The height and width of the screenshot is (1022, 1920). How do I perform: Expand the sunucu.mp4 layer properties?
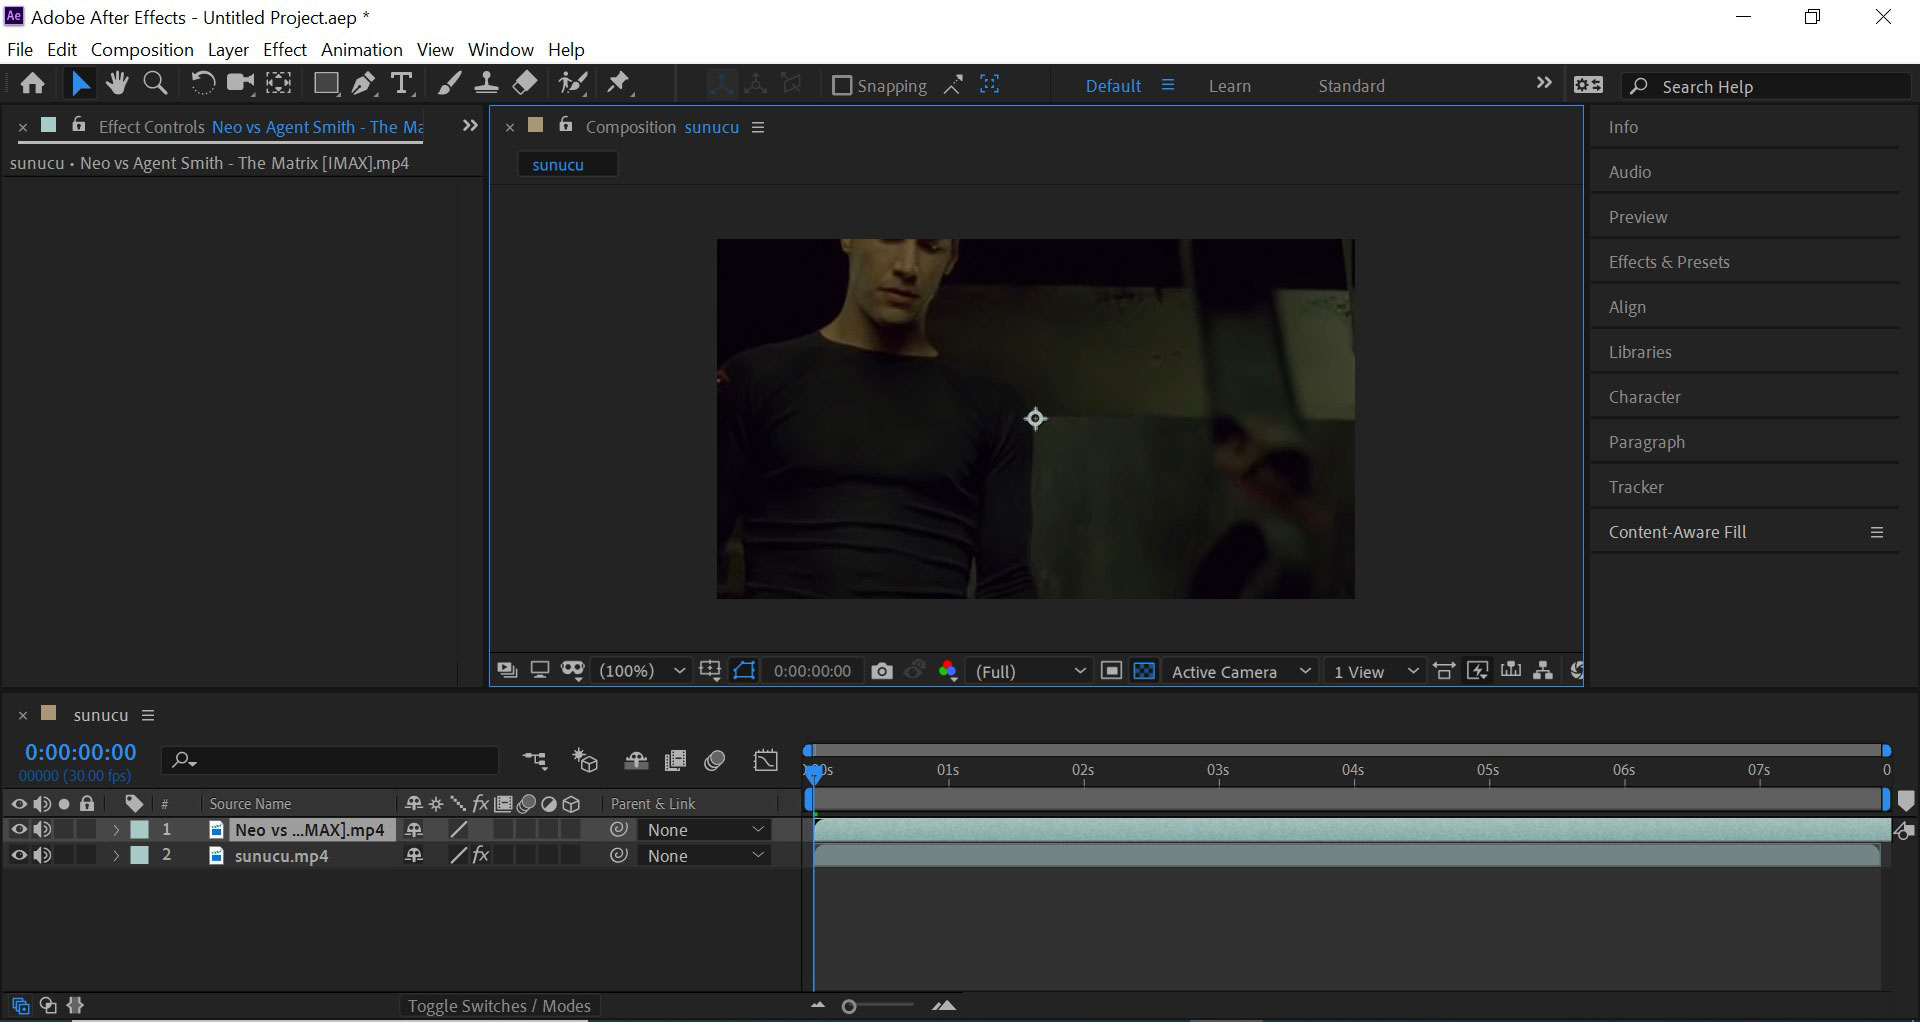click(x=115, y=856)
